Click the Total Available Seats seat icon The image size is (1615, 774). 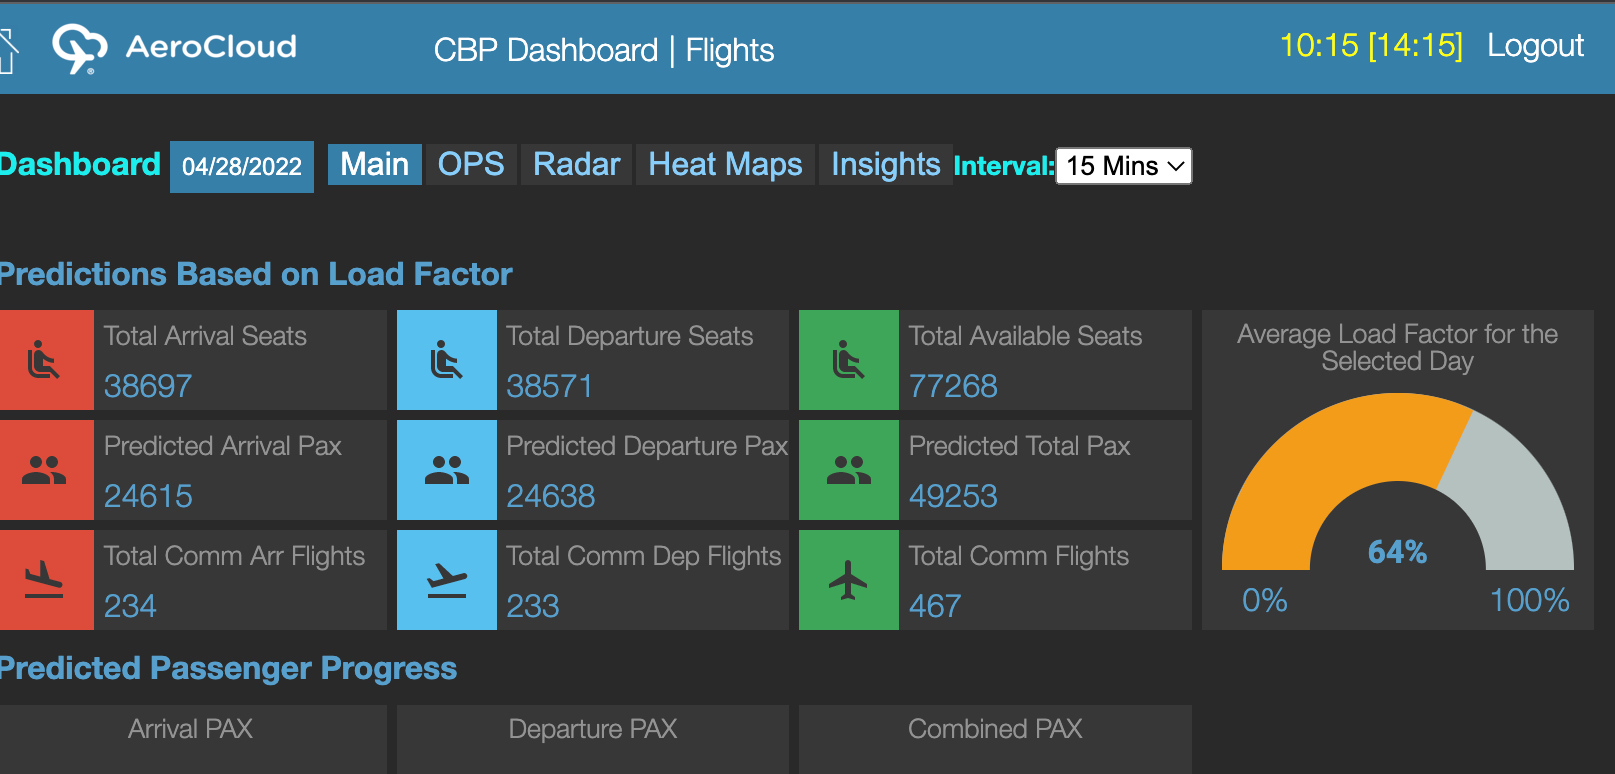[849, 360]
